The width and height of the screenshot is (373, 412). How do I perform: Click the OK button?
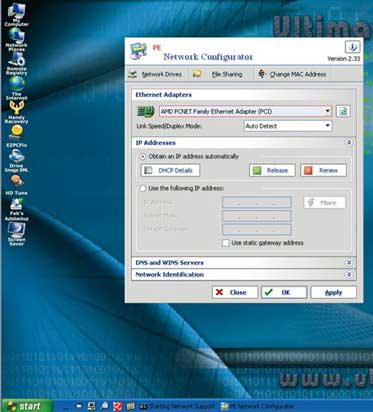tap(284, 292)
